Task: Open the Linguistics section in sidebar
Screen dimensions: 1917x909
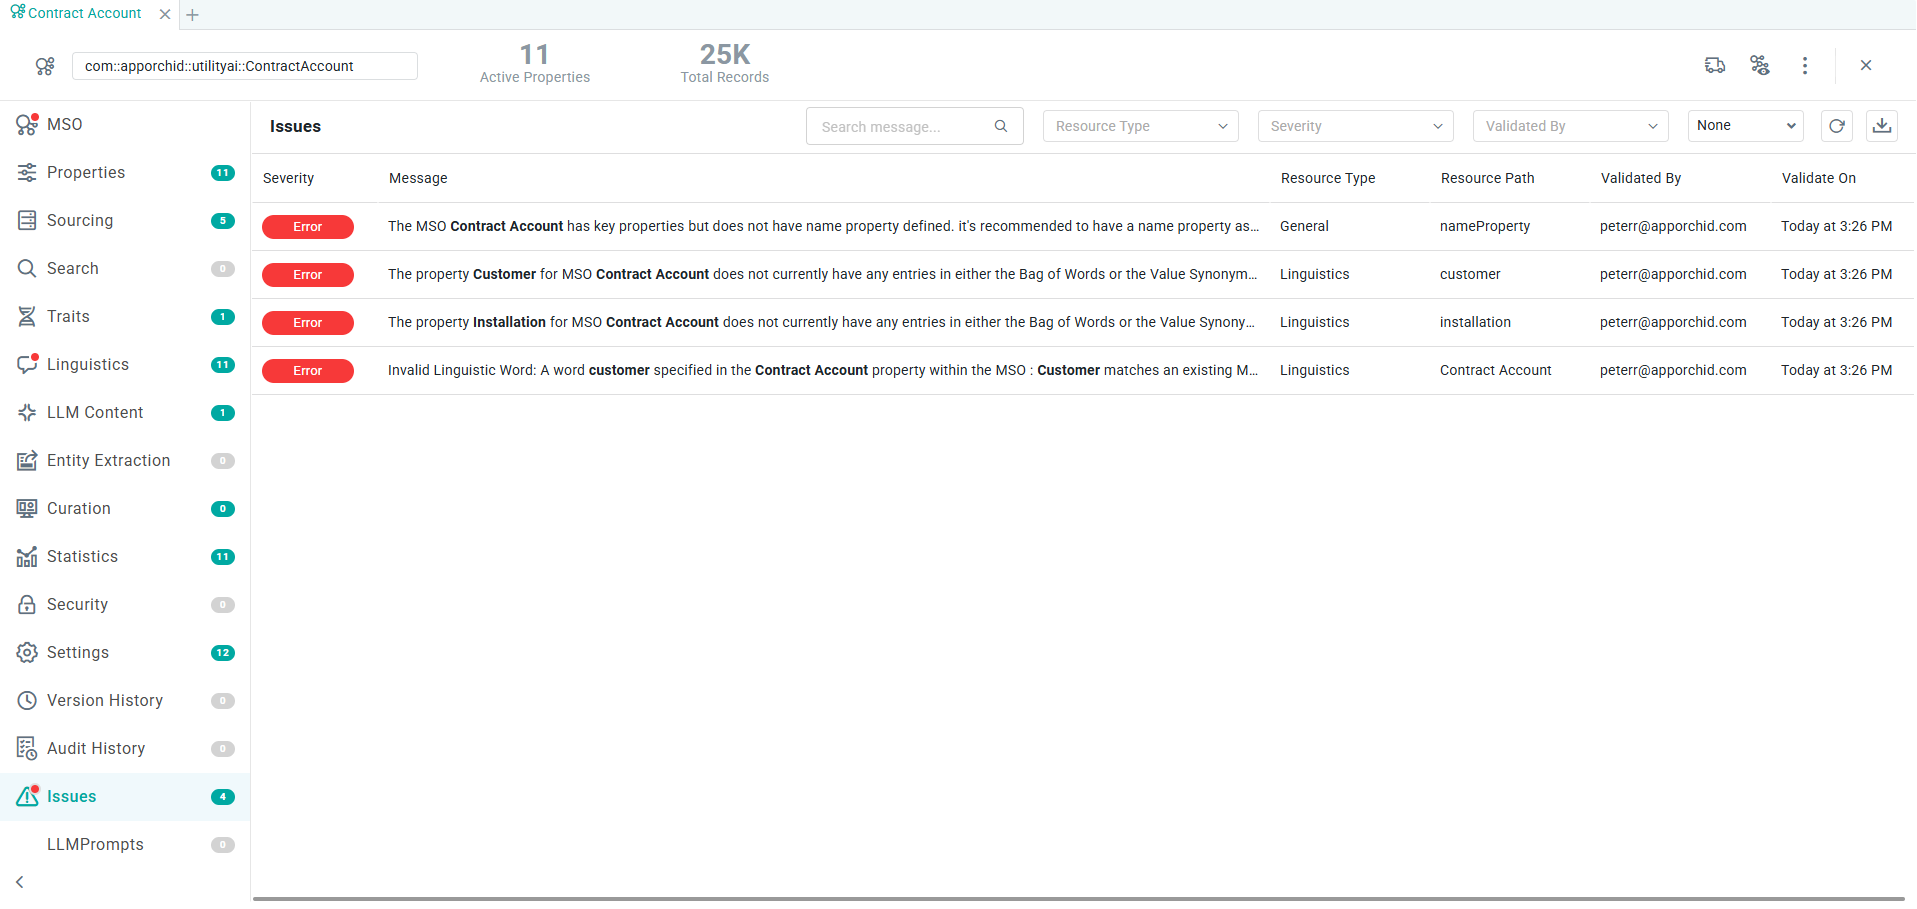Action: tap(88, 365)
